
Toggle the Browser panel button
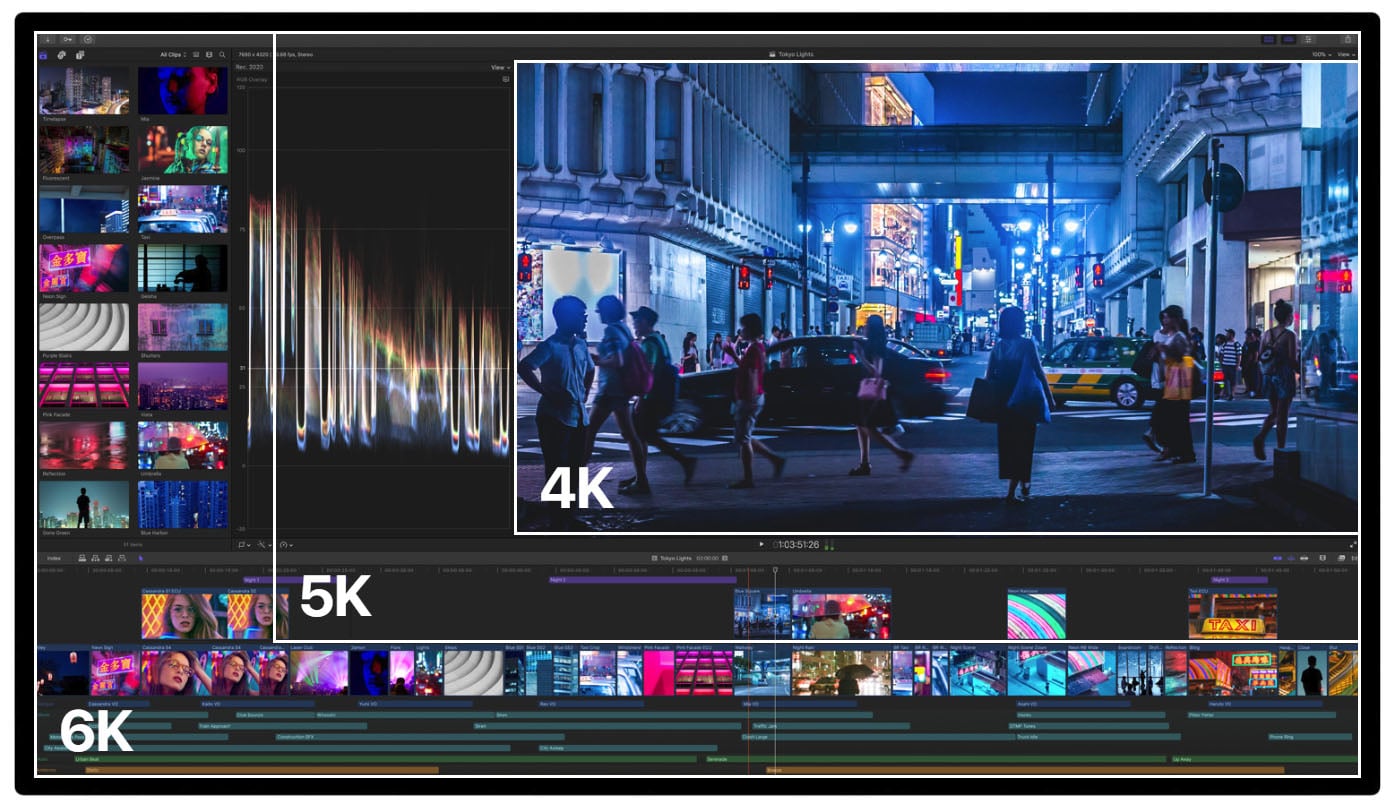tap(1268, 39)
